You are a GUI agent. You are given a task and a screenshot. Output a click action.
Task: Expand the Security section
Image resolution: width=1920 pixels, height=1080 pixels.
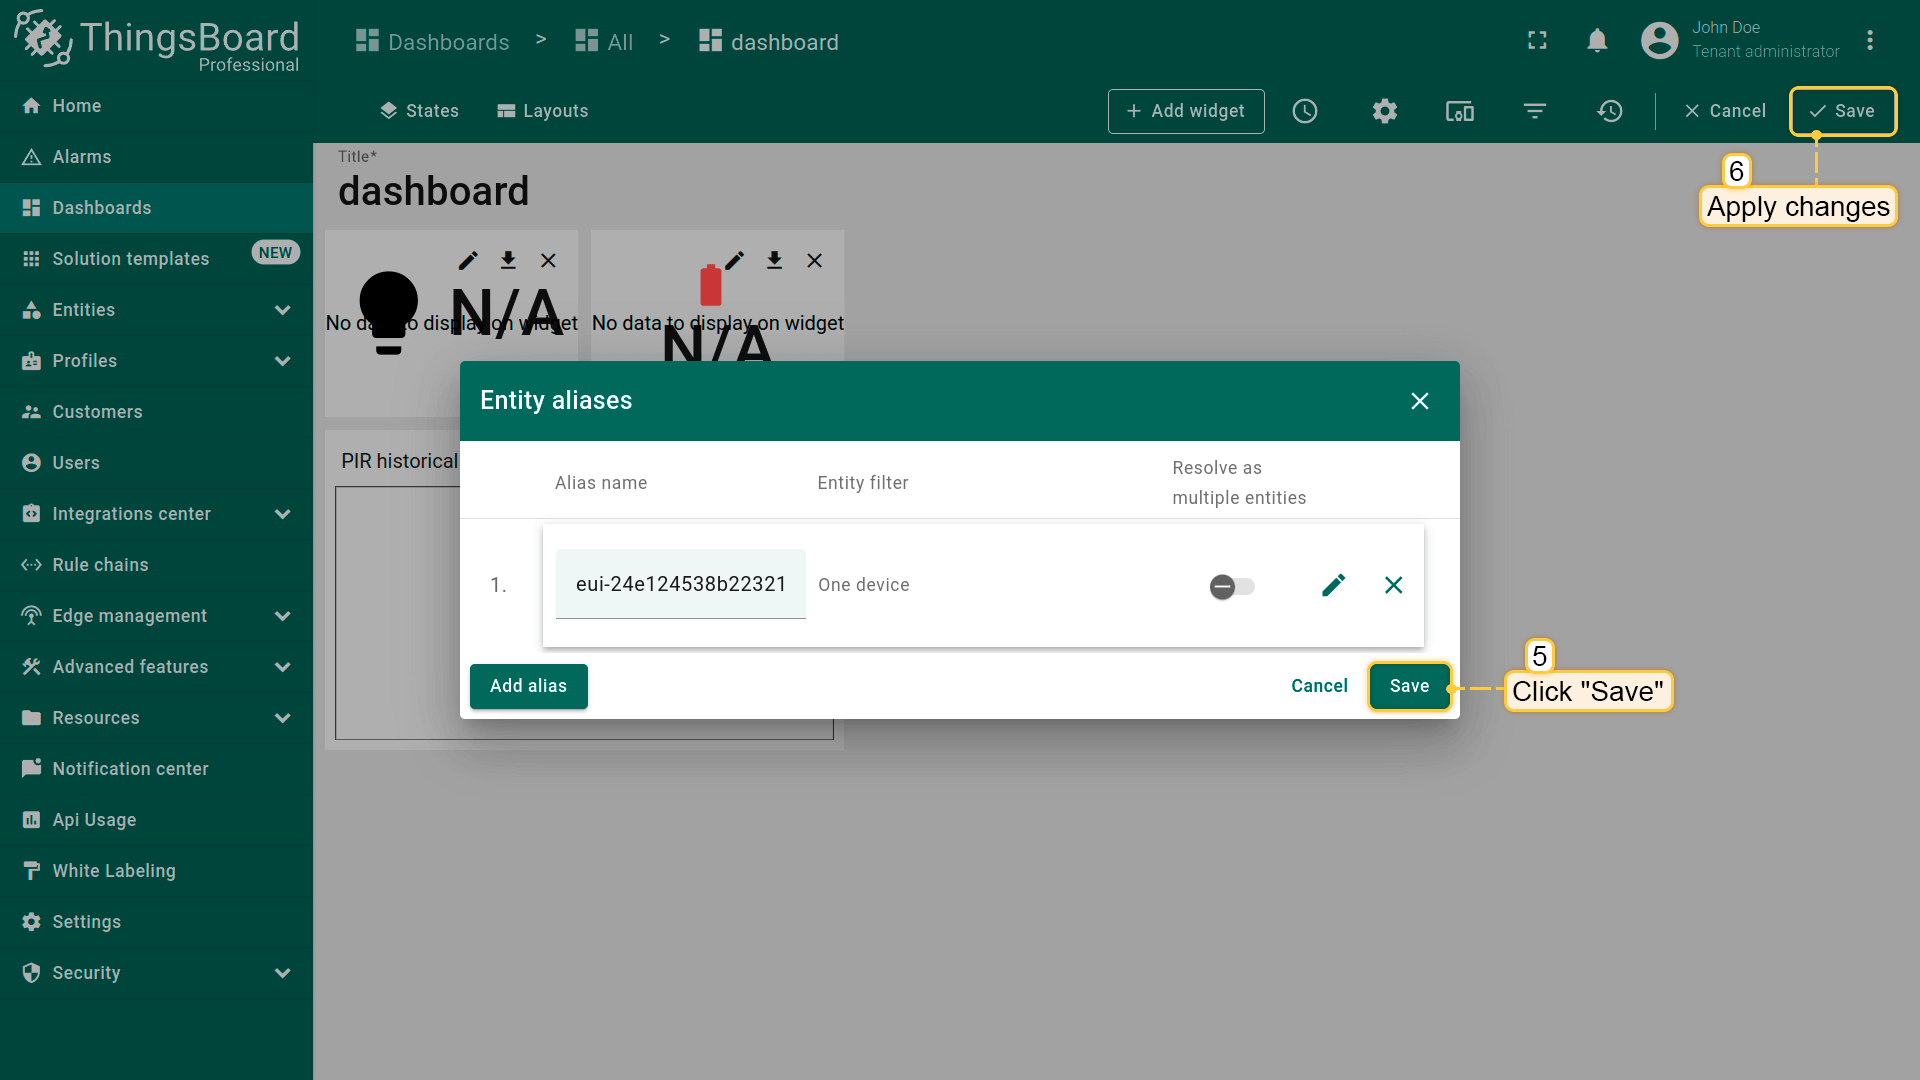click(x=156, y=972)
